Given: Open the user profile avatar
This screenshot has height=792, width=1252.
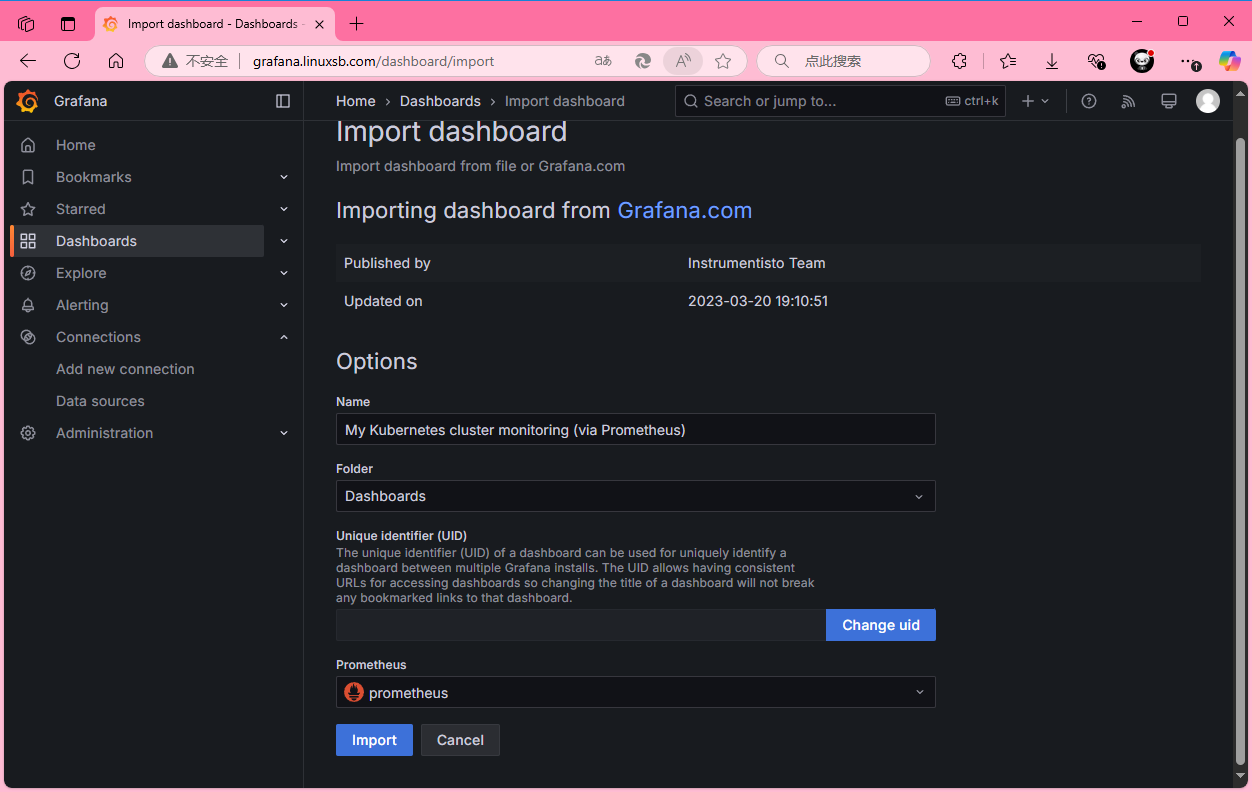Looking at the screenshot, I should coord(1208,101).
